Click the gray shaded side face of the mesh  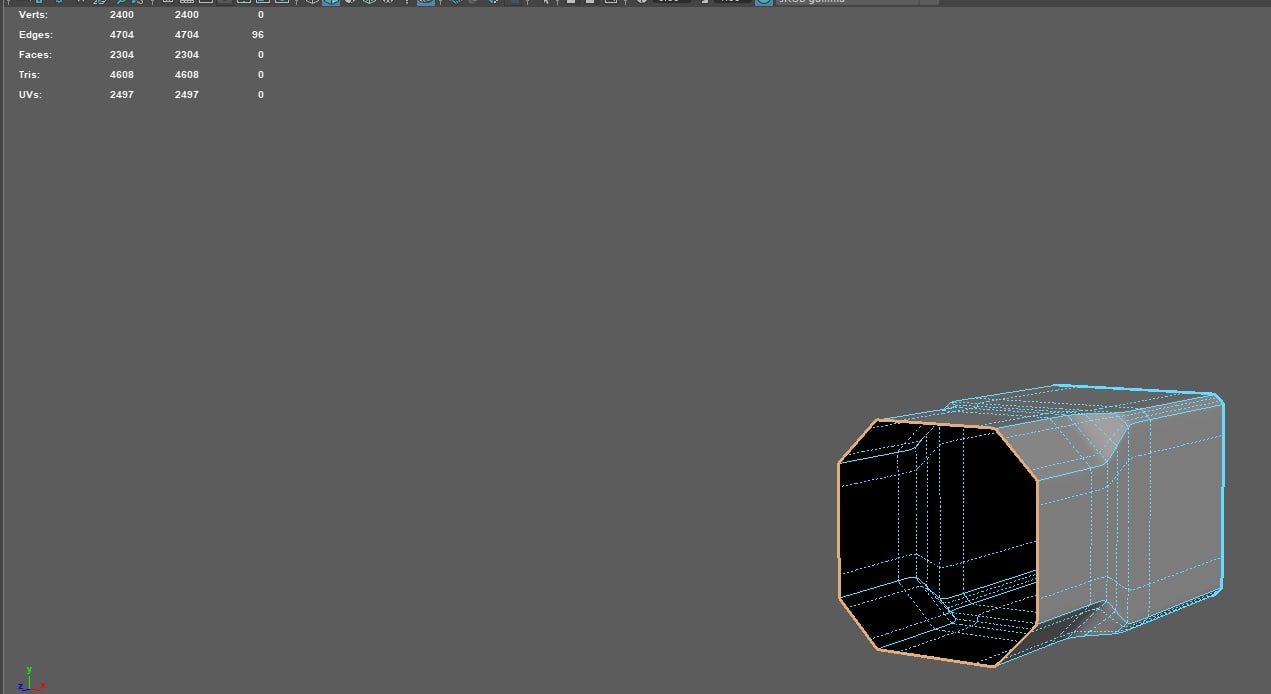(1130, 510)
